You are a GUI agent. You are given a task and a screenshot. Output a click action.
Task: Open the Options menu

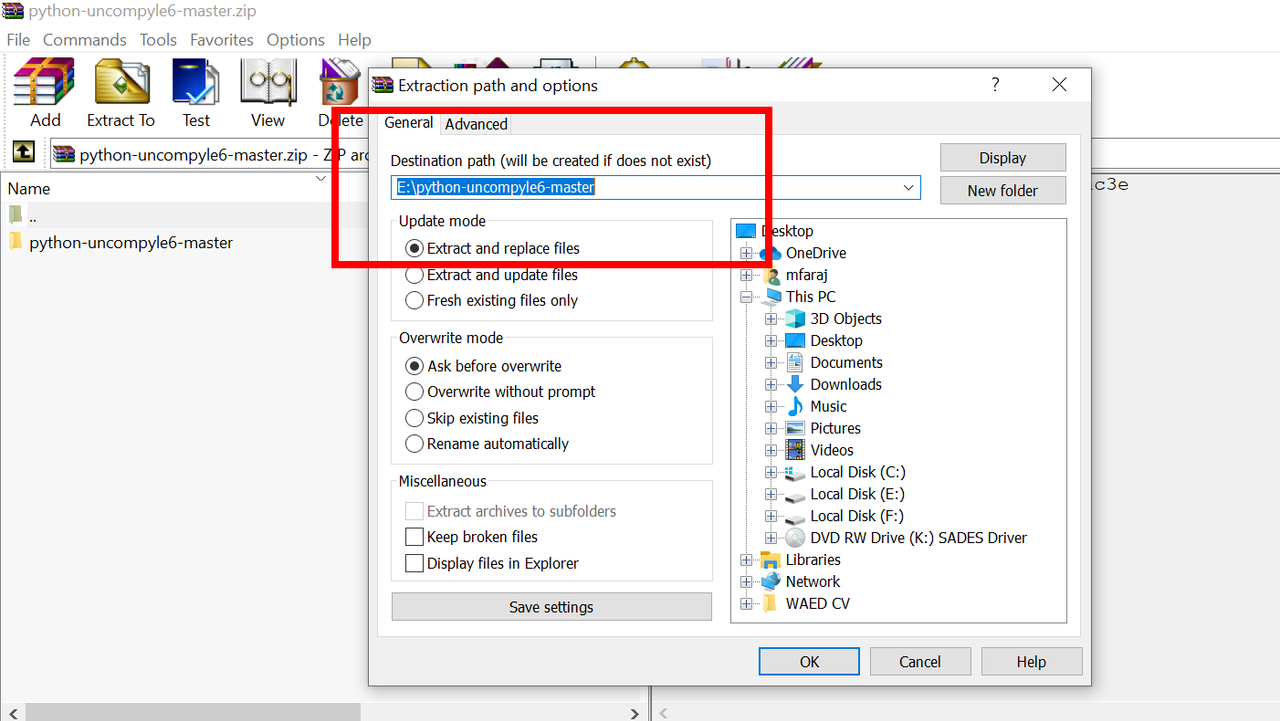[295, 40]
